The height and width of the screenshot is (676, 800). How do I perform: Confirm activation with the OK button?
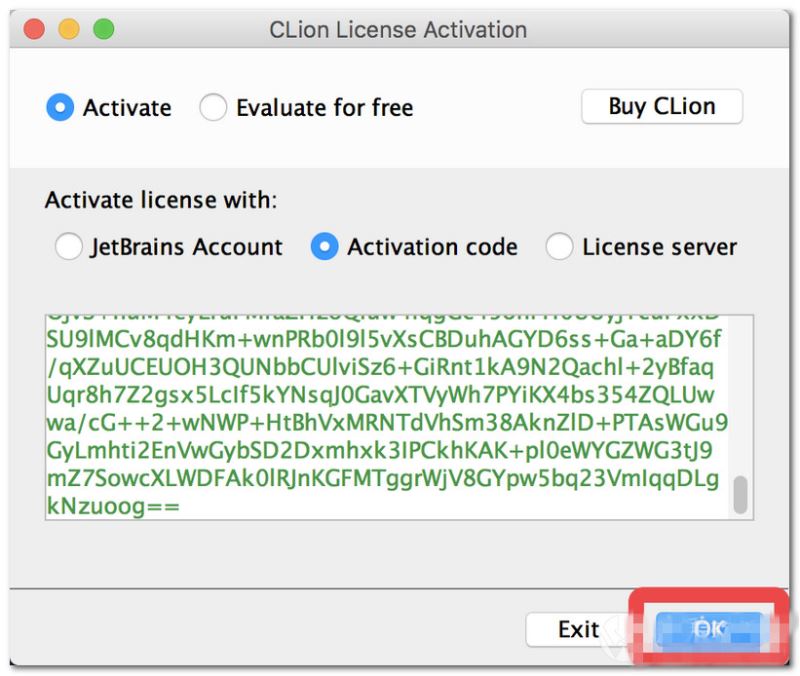coord(709,630)
